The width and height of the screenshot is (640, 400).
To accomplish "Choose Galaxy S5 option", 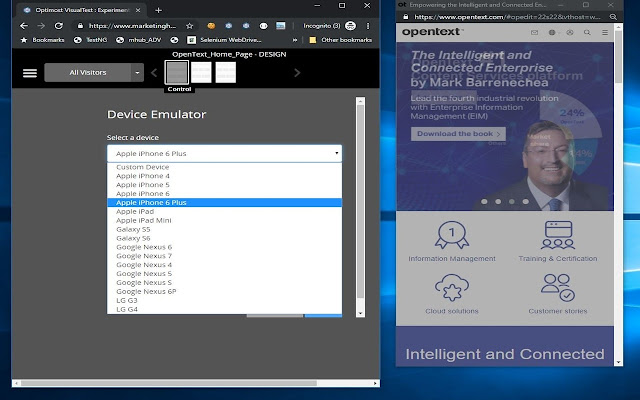I will (x=224, y=229).
